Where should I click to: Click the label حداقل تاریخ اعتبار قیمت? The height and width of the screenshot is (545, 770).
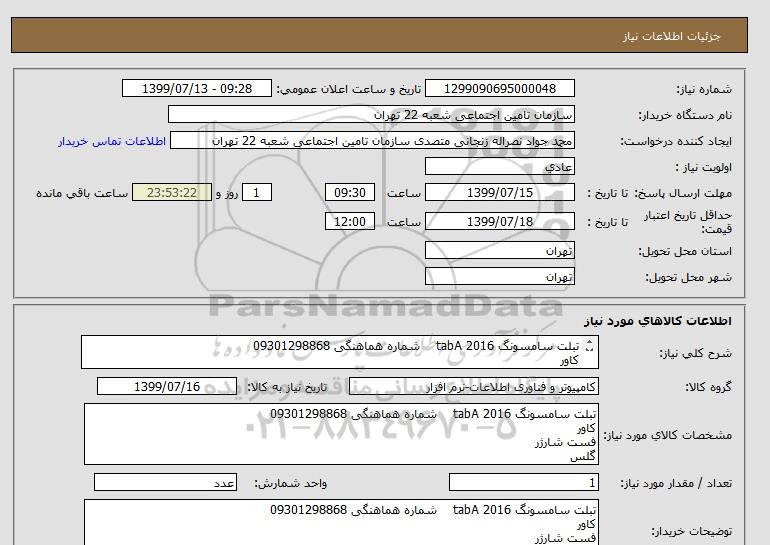click(x=688, y=222)
